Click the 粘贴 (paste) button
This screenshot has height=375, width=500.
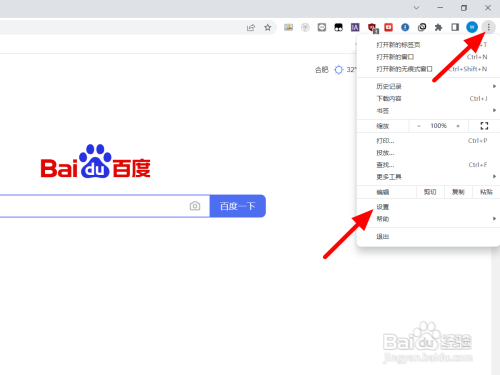tap(486, 192)
